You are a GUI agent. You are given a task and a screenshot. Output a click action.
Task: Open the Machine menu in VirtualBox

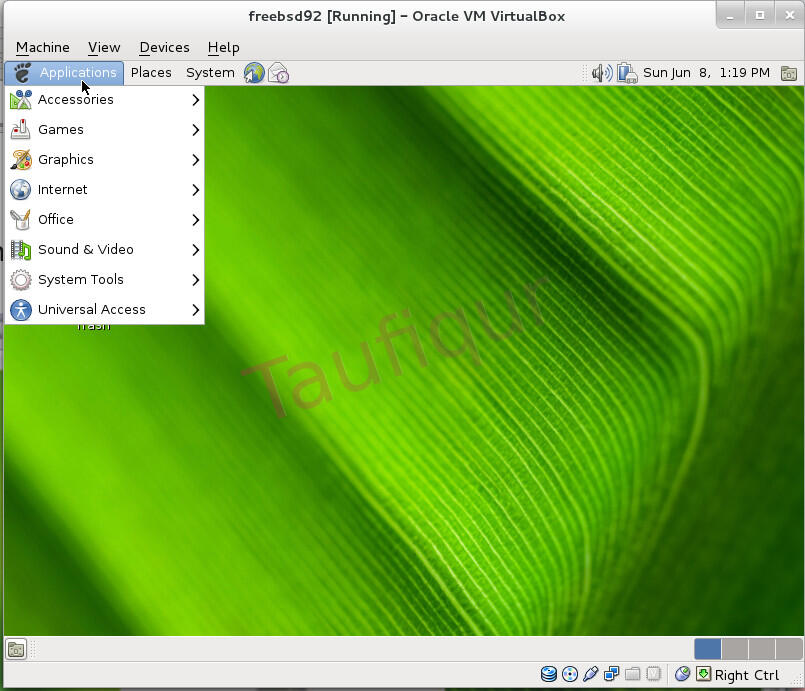tap(42, 47)
